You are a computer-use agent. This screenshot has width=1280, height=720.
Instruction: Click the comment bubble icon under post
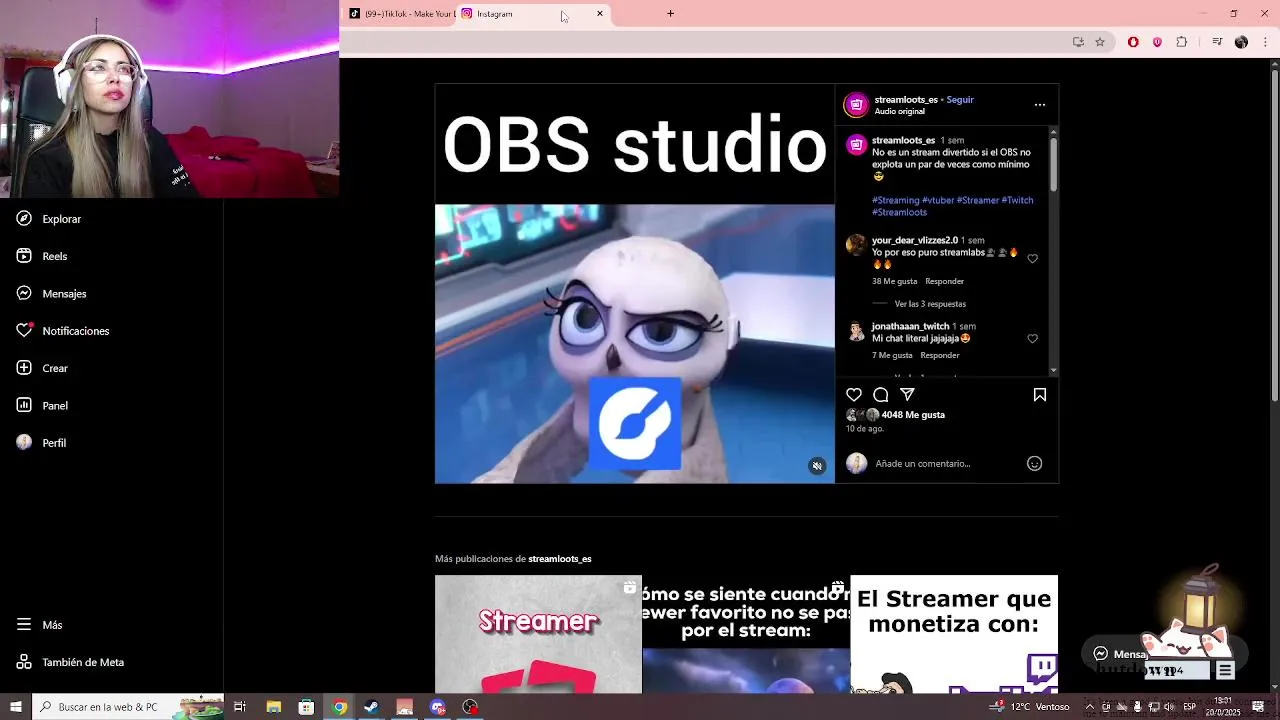click(x=881, y=395)
